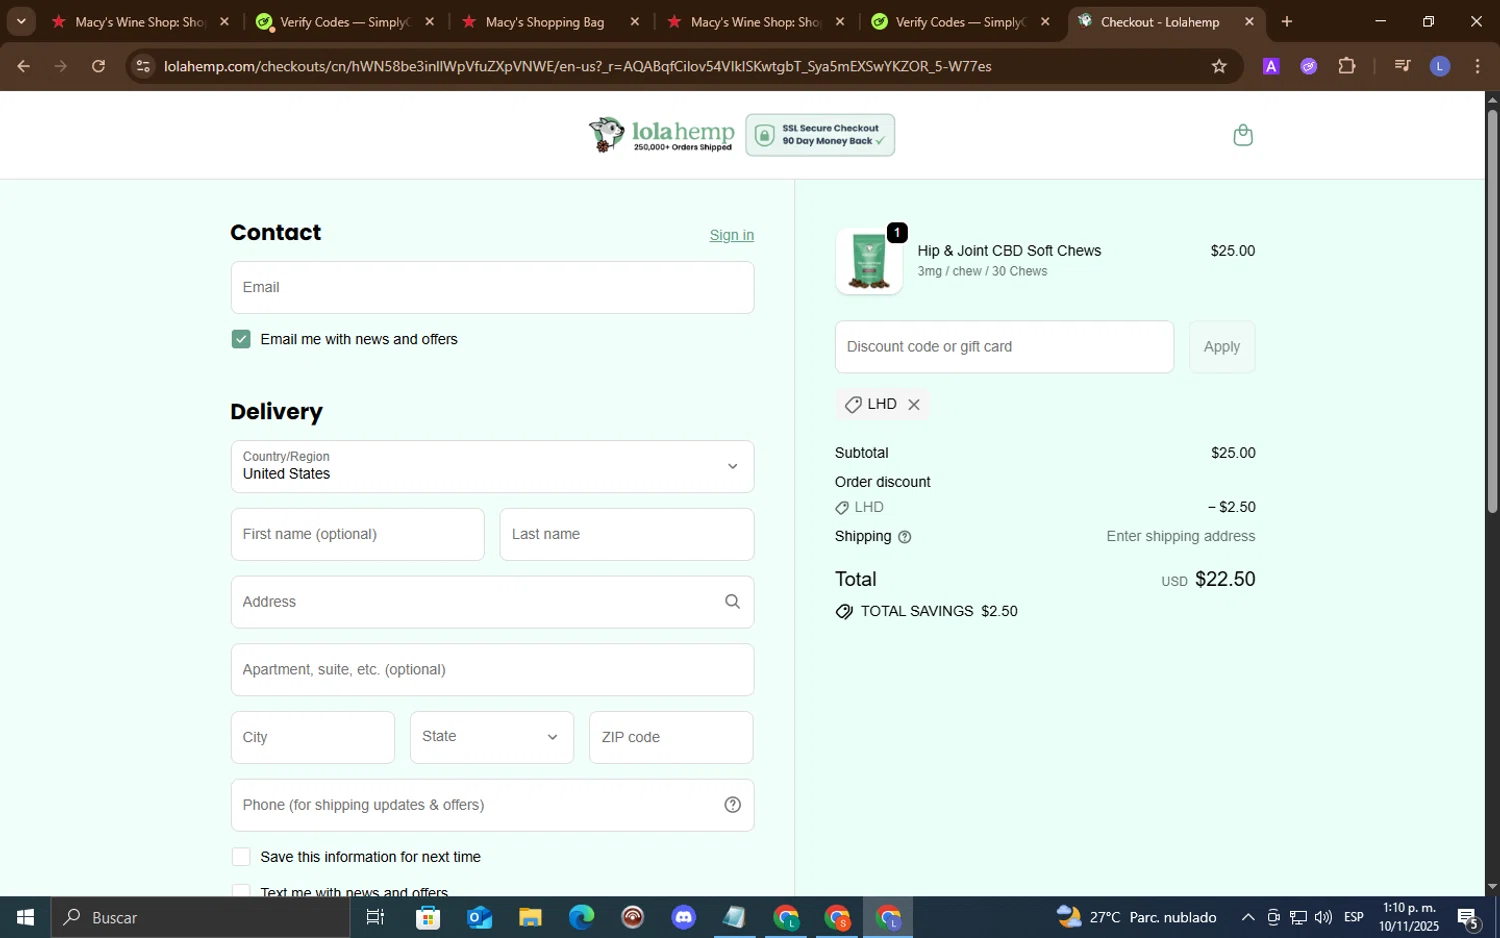Click the address search magnifier icon

click(732, 602)
